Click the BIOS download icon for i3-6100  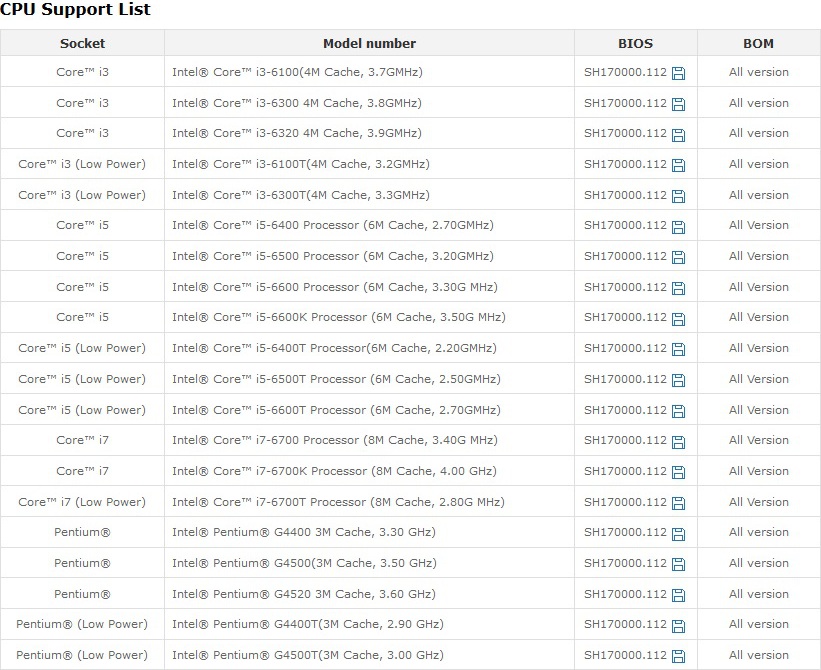[678, 73]
